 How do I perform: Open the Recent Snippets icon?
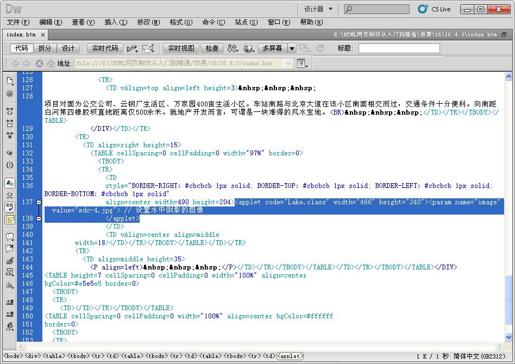click(10, 272)
